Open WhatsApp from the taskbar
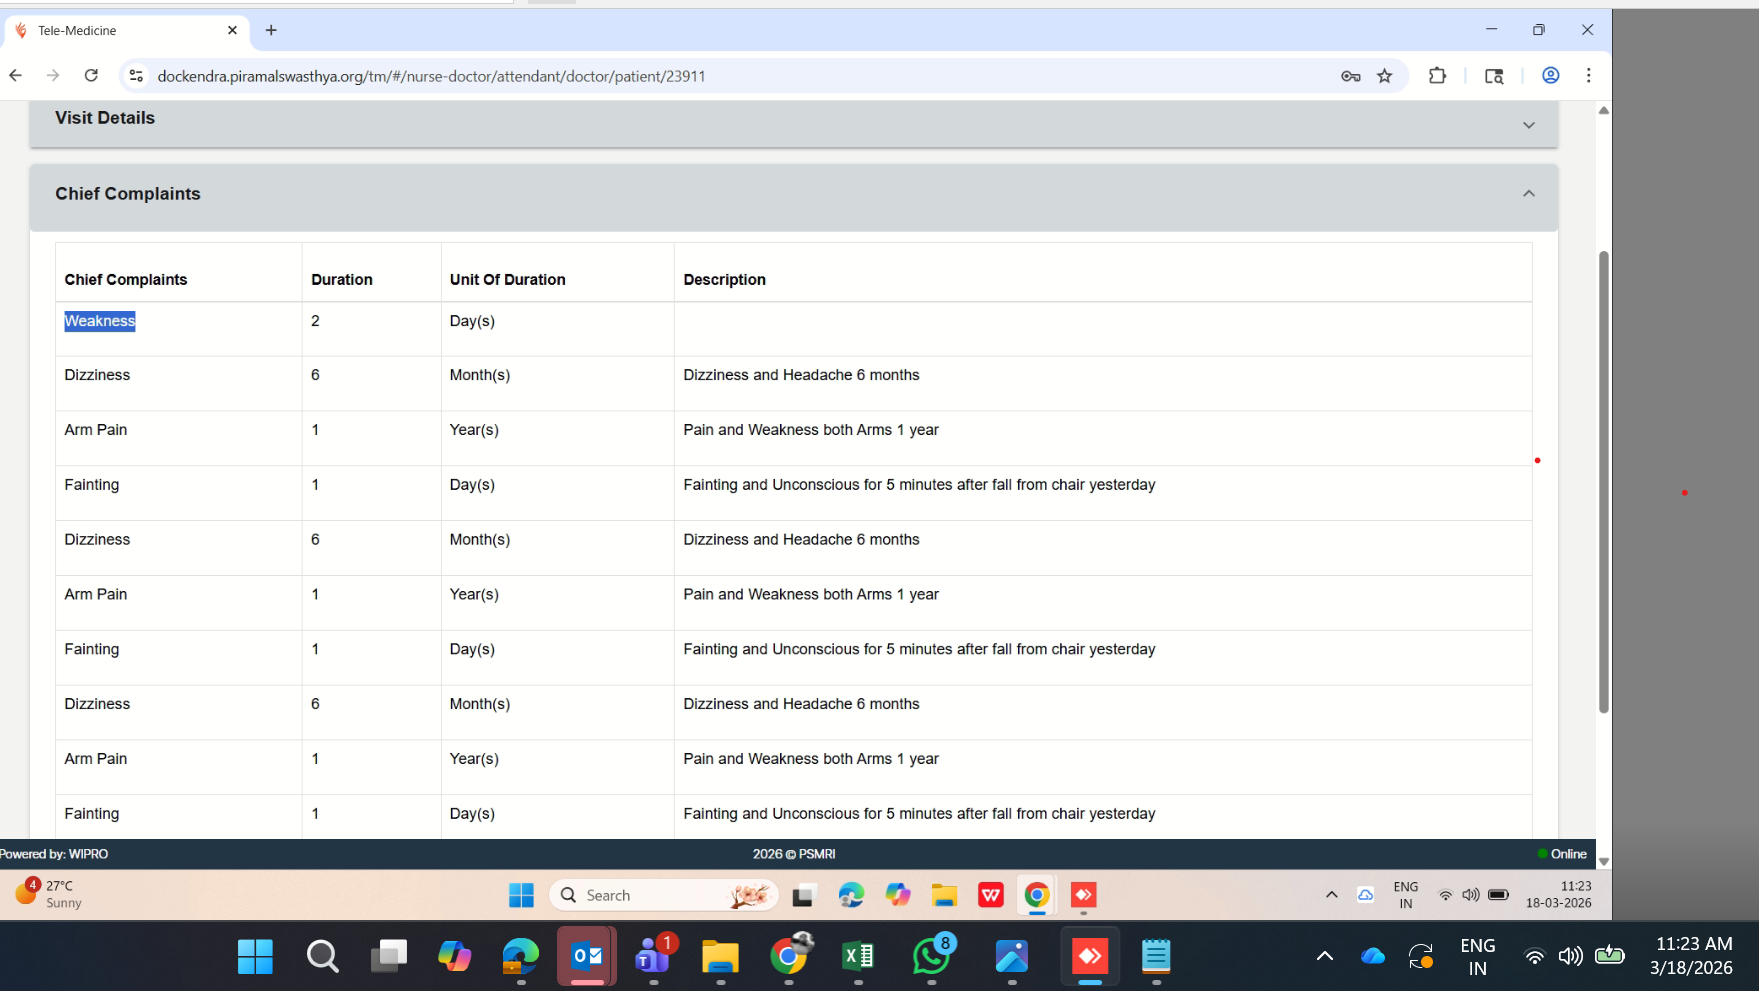The image size is (1759, 991). coord(931,957)
